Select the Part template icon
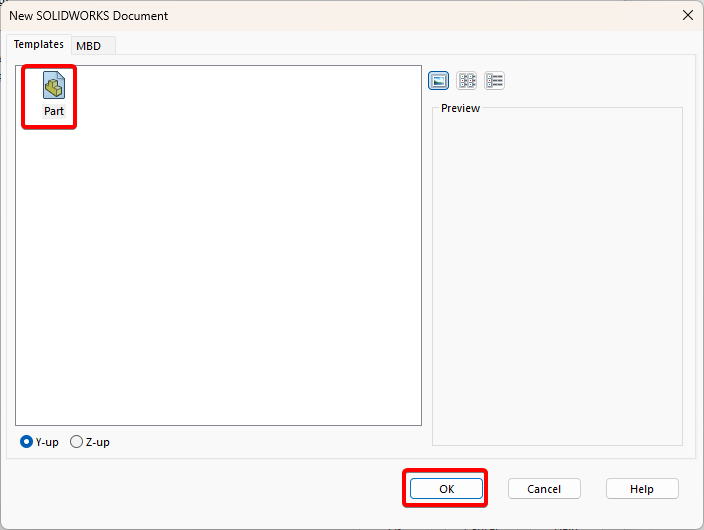The height and width of the screenshot is (530, 704). pyautogui.click(x=54, y=85)
